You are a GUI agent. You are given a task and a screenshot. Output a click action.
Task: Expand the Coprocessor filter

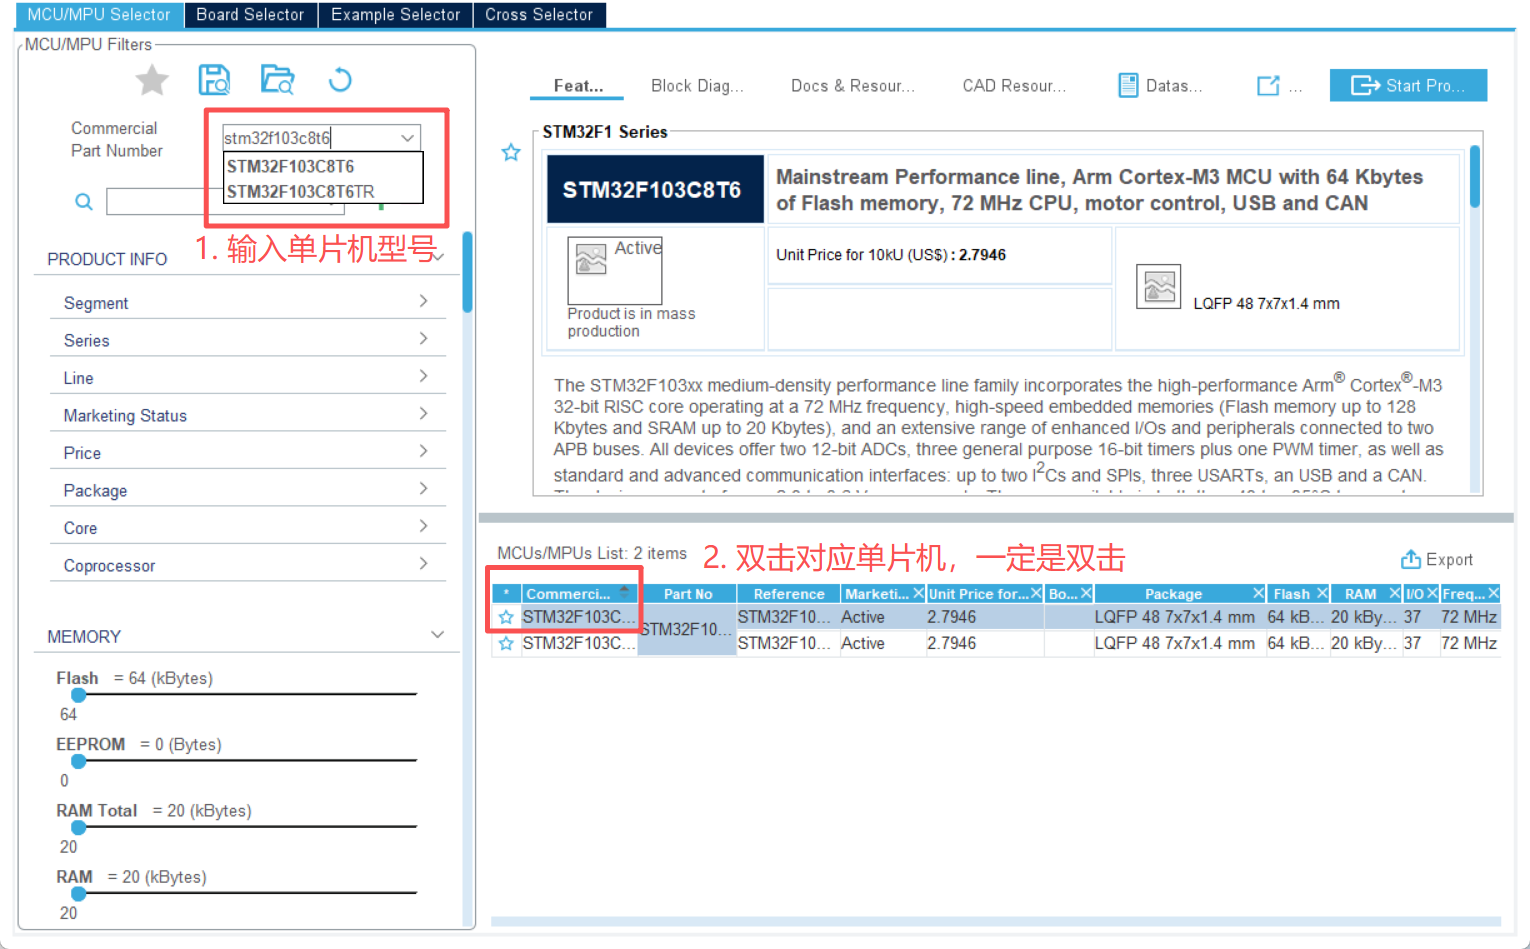click(x=424, y=563)
